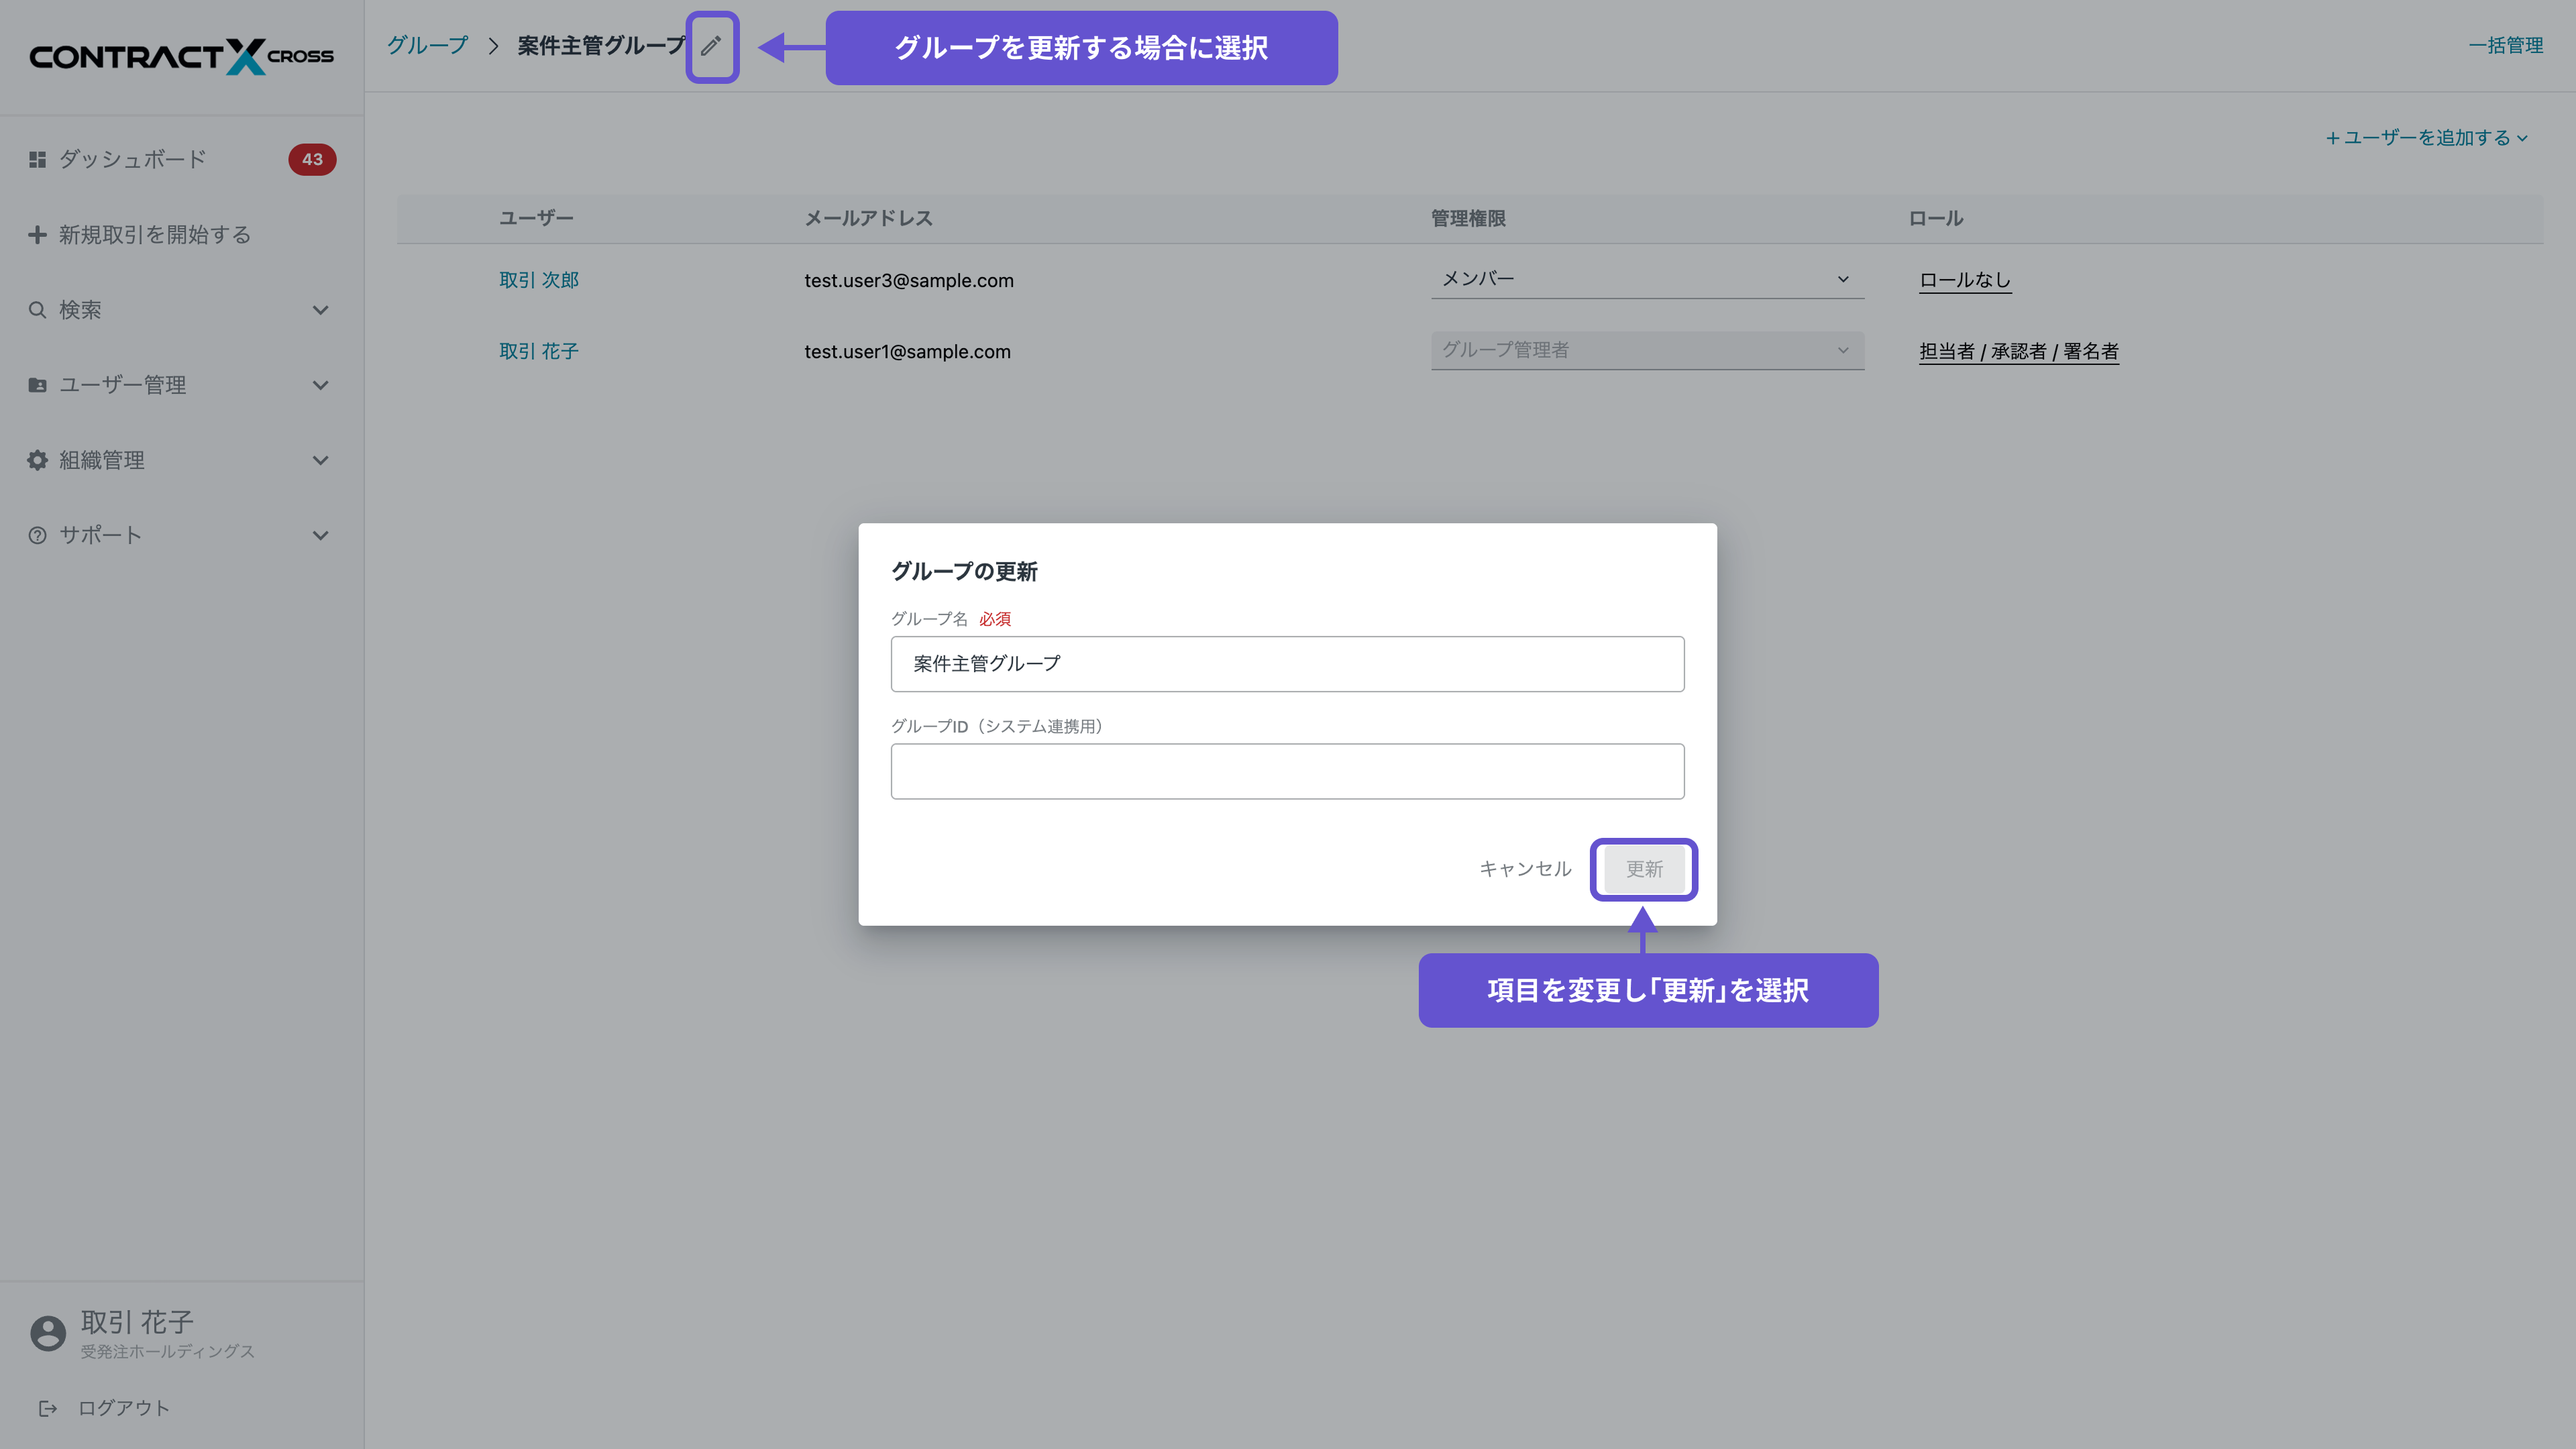Click the logout arrow icon at bottom
This screenshot has width=2576, height=1449.
click(x=47, y=1408)
